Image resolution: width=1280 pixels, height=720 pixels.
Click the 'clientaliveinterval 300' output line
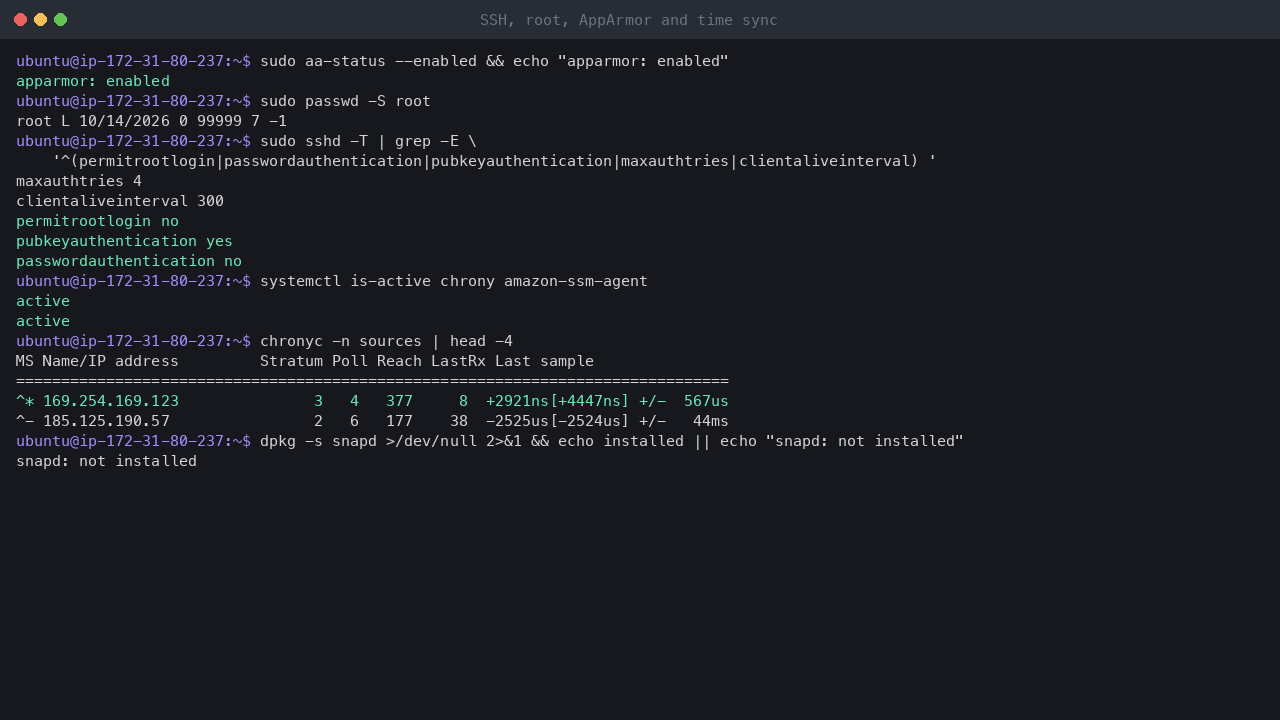120,201
